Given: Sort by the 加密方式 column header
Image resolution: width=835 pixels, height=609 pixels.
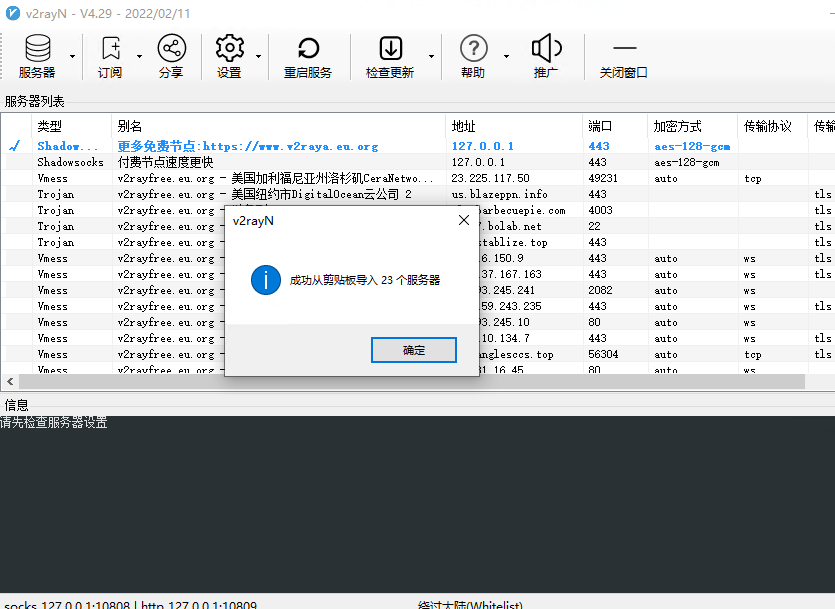Looking at the screenshot, I should [x=692, y=126].
